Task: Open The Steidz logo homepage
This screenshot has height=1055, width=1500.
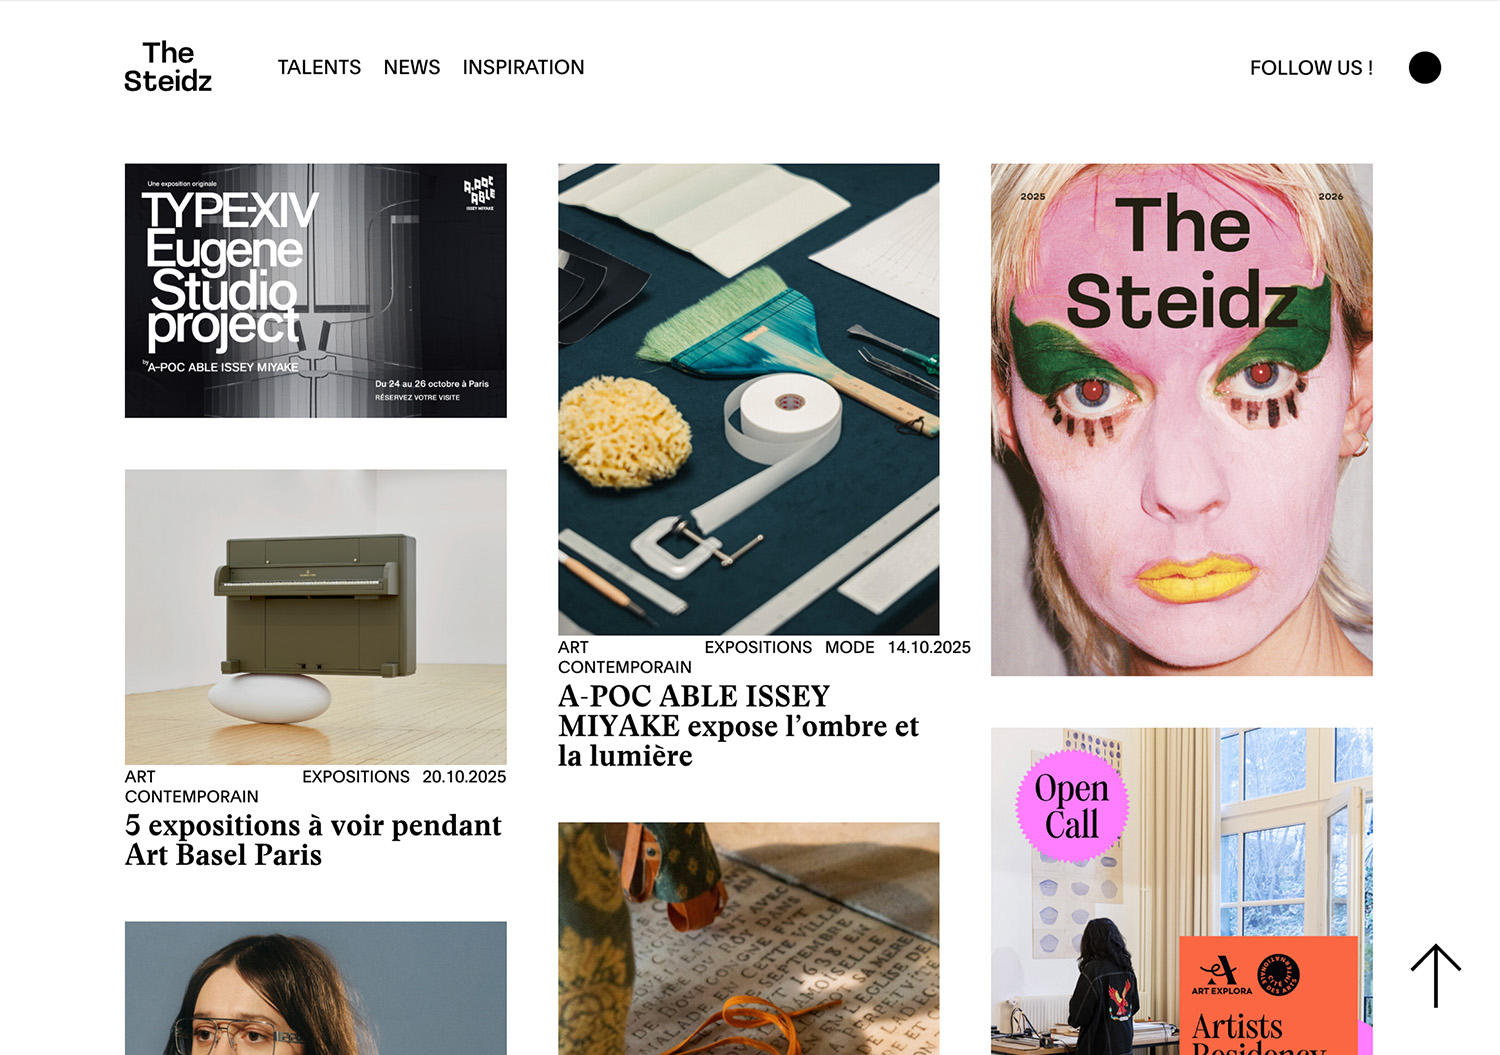Action: pyautogui.click(x=168, y=67)
